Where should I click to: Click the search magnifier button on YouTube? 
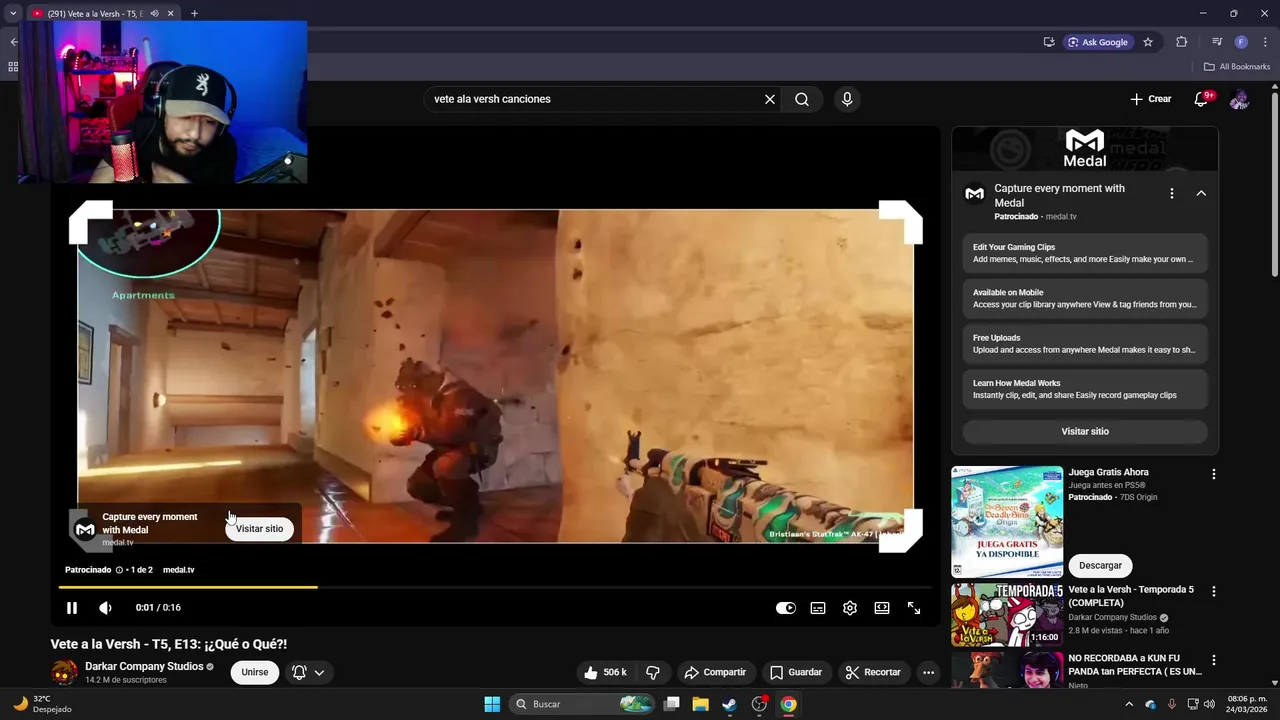point(802,99)
